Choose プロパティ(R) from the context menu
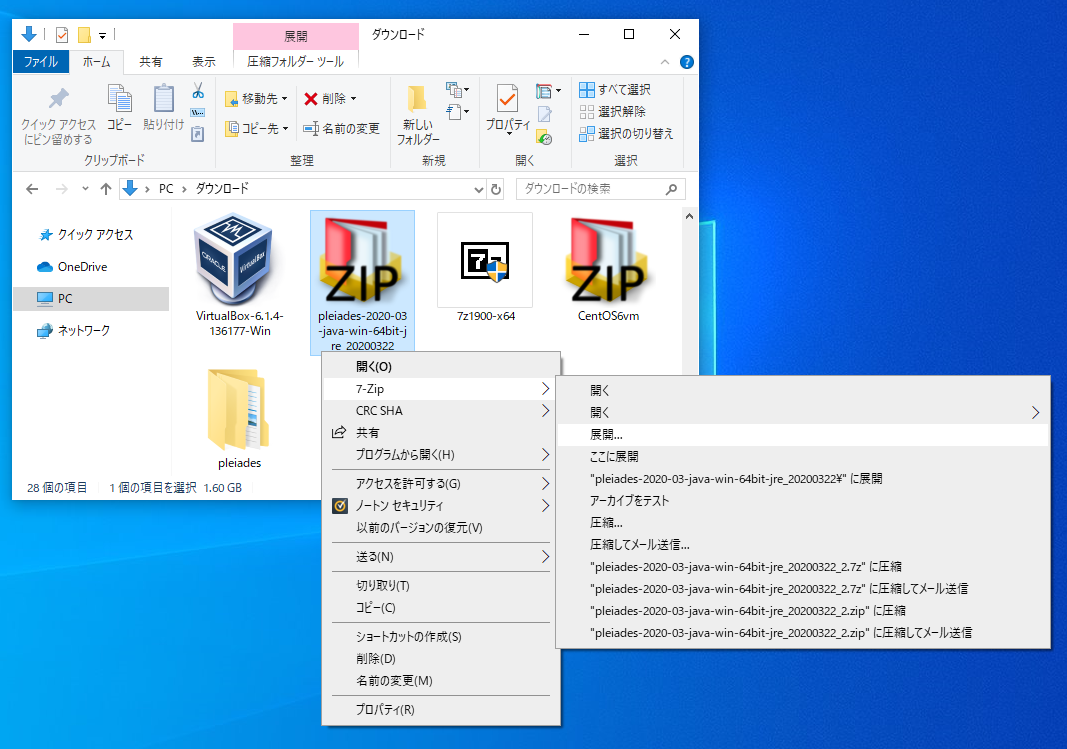This screenshot has height=749, width=1067. (385, 710)
